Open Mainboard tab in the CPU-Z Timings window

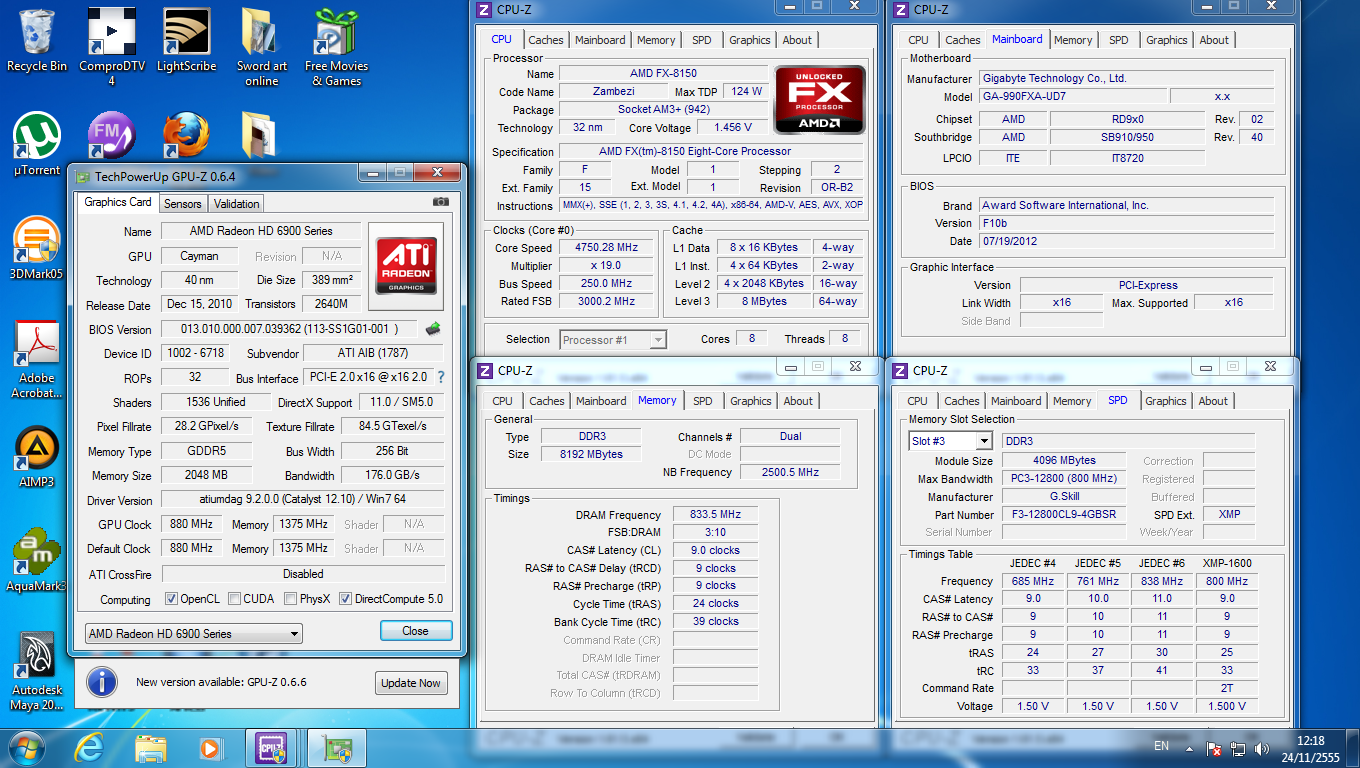601,401
